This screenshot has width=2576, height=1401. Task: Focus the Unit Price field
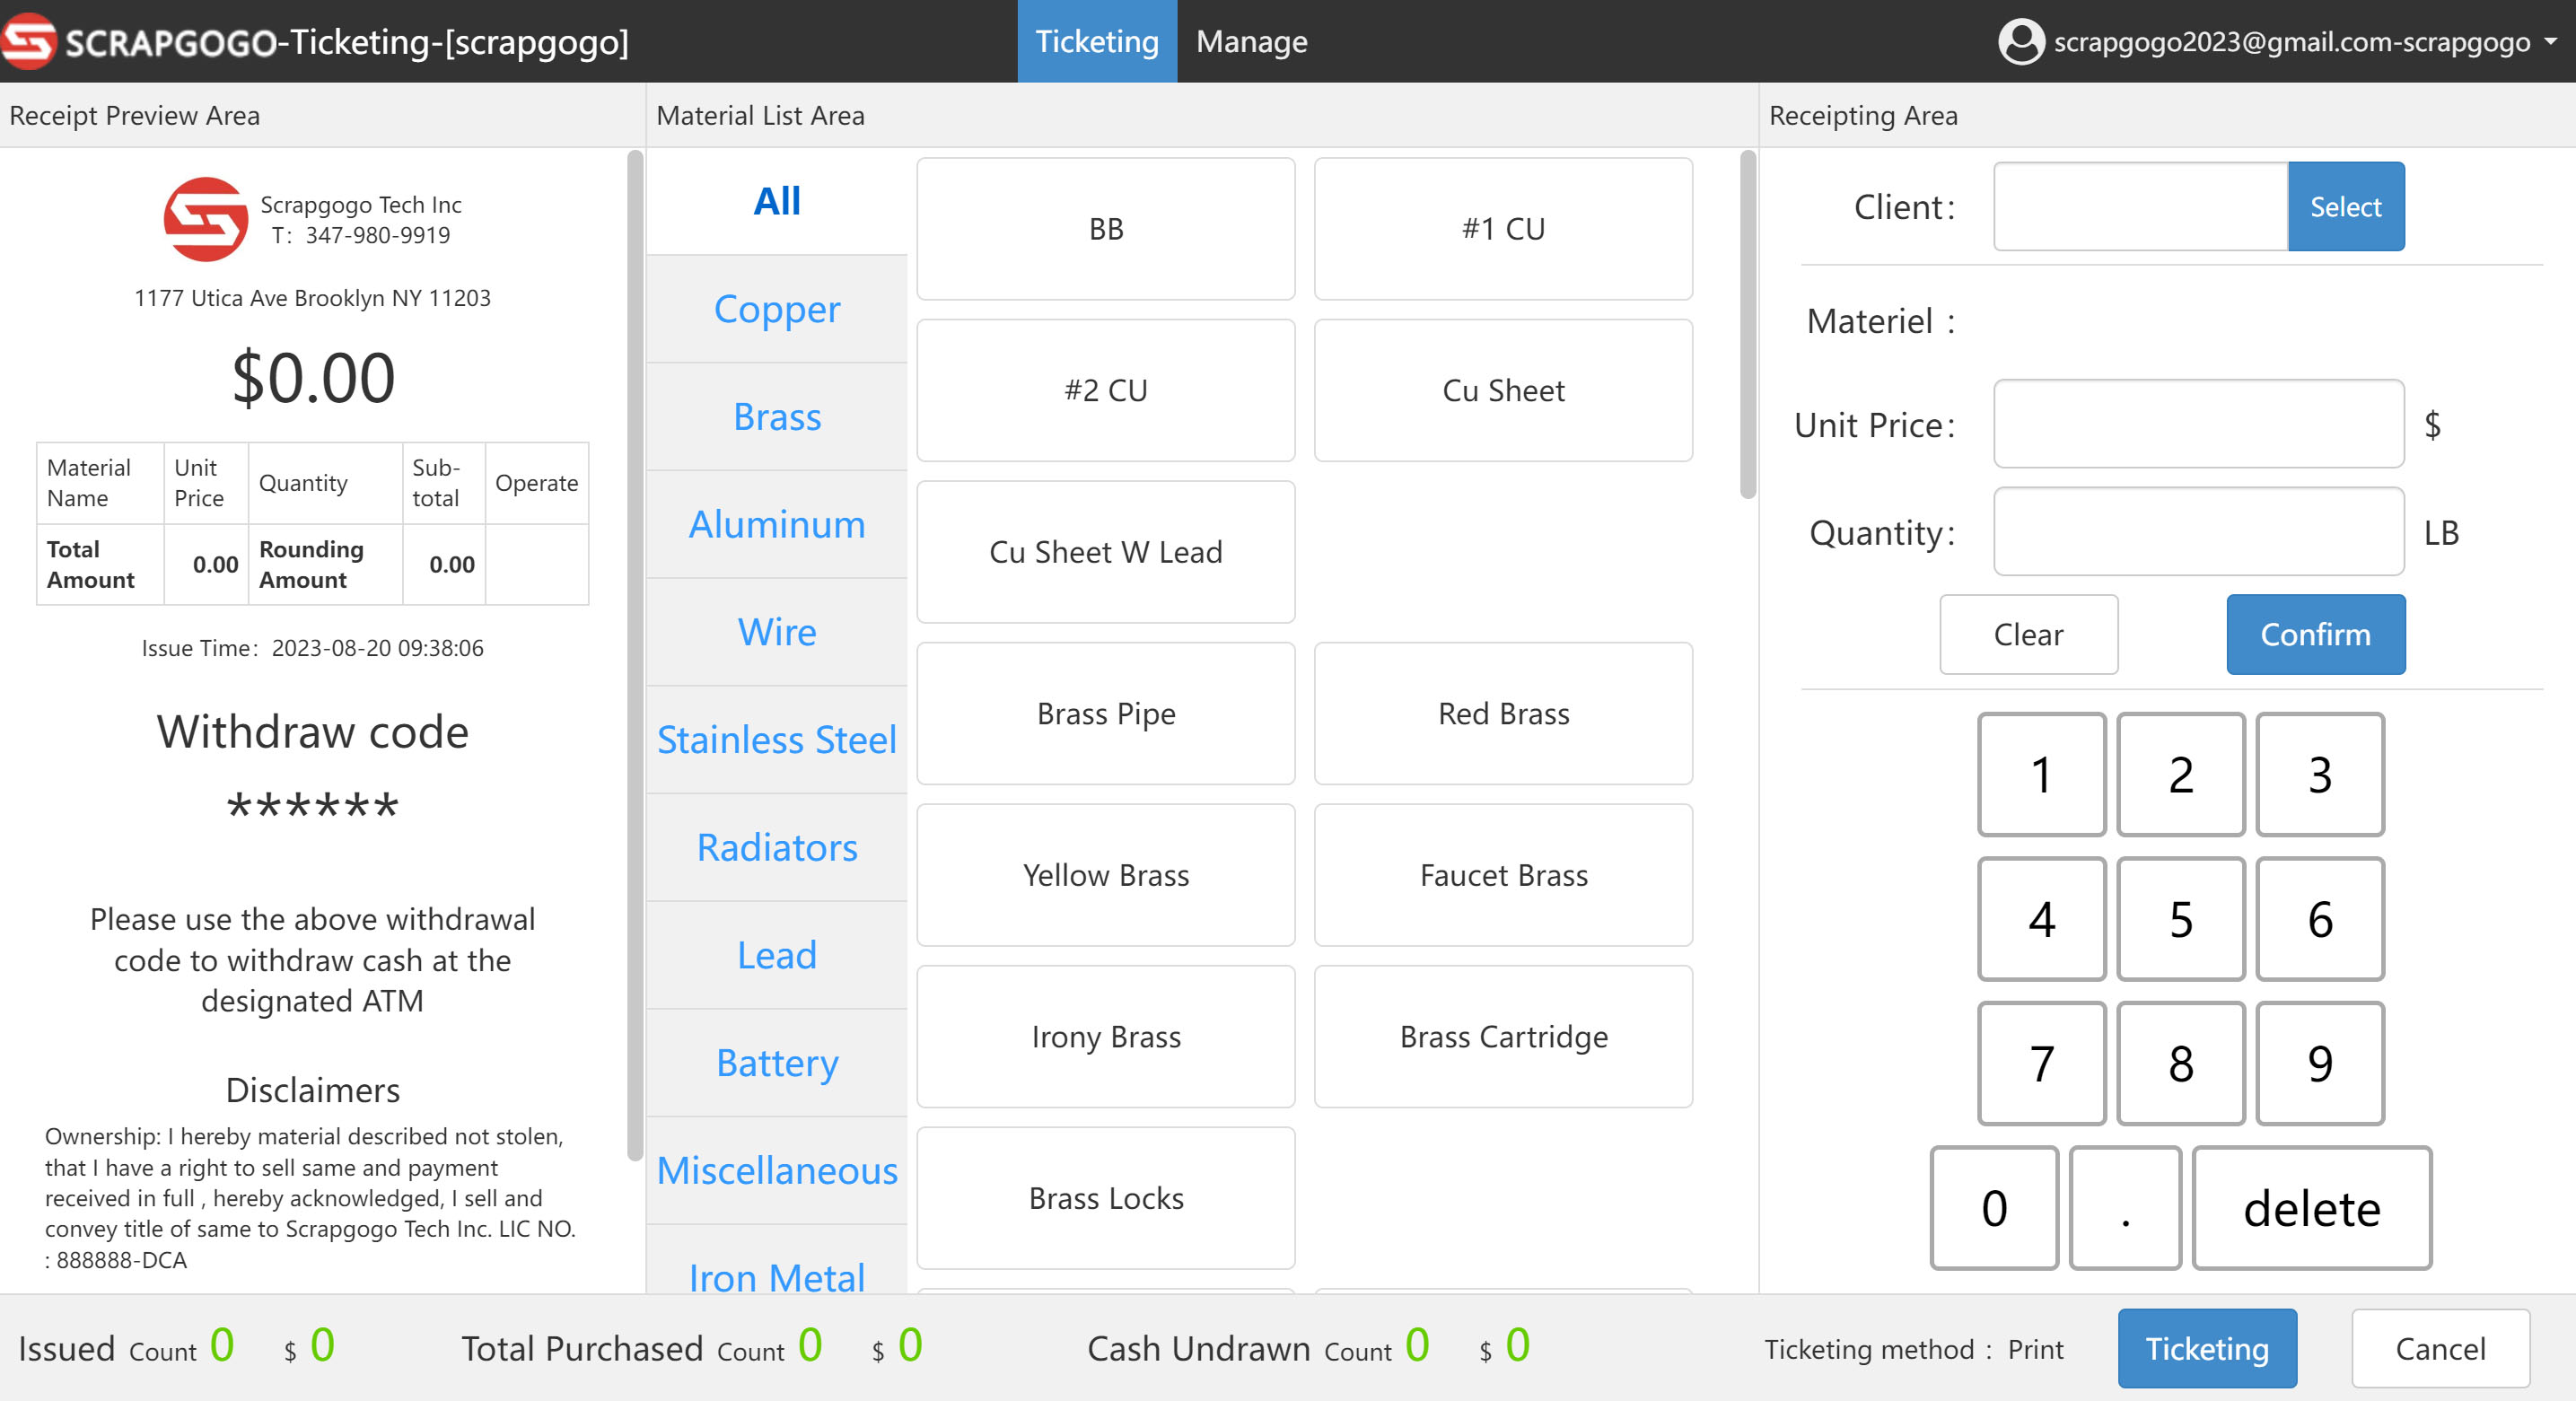[x=2199, y=424]
